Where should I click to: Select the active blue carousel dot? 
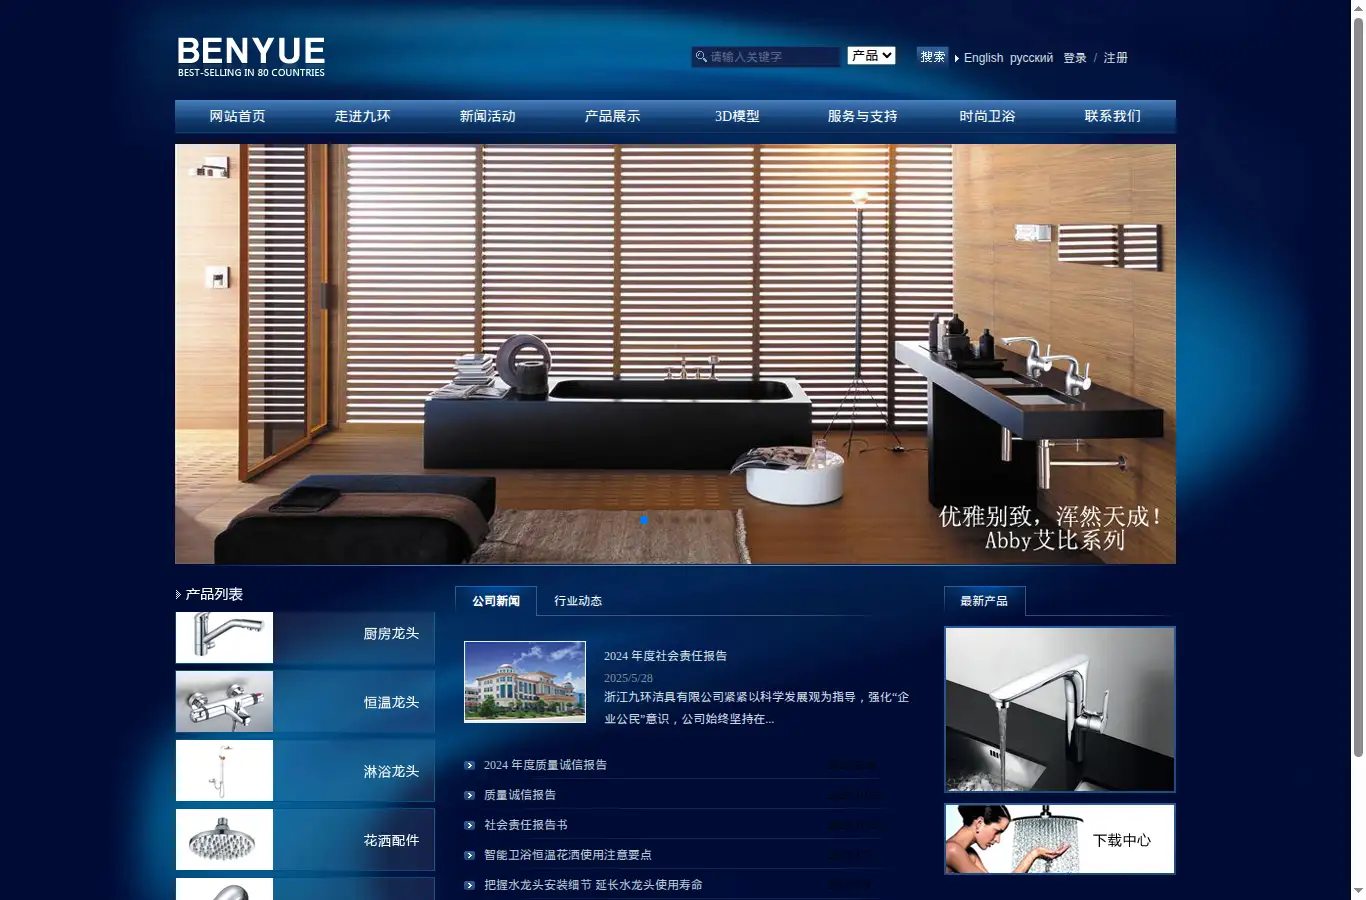tap(644, 520)
